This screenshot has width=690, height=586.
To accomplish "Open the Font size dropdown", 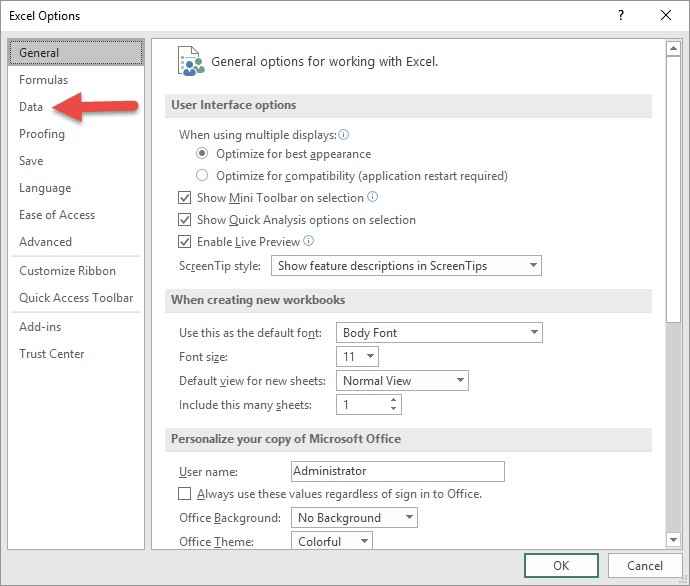I will 357,356.
